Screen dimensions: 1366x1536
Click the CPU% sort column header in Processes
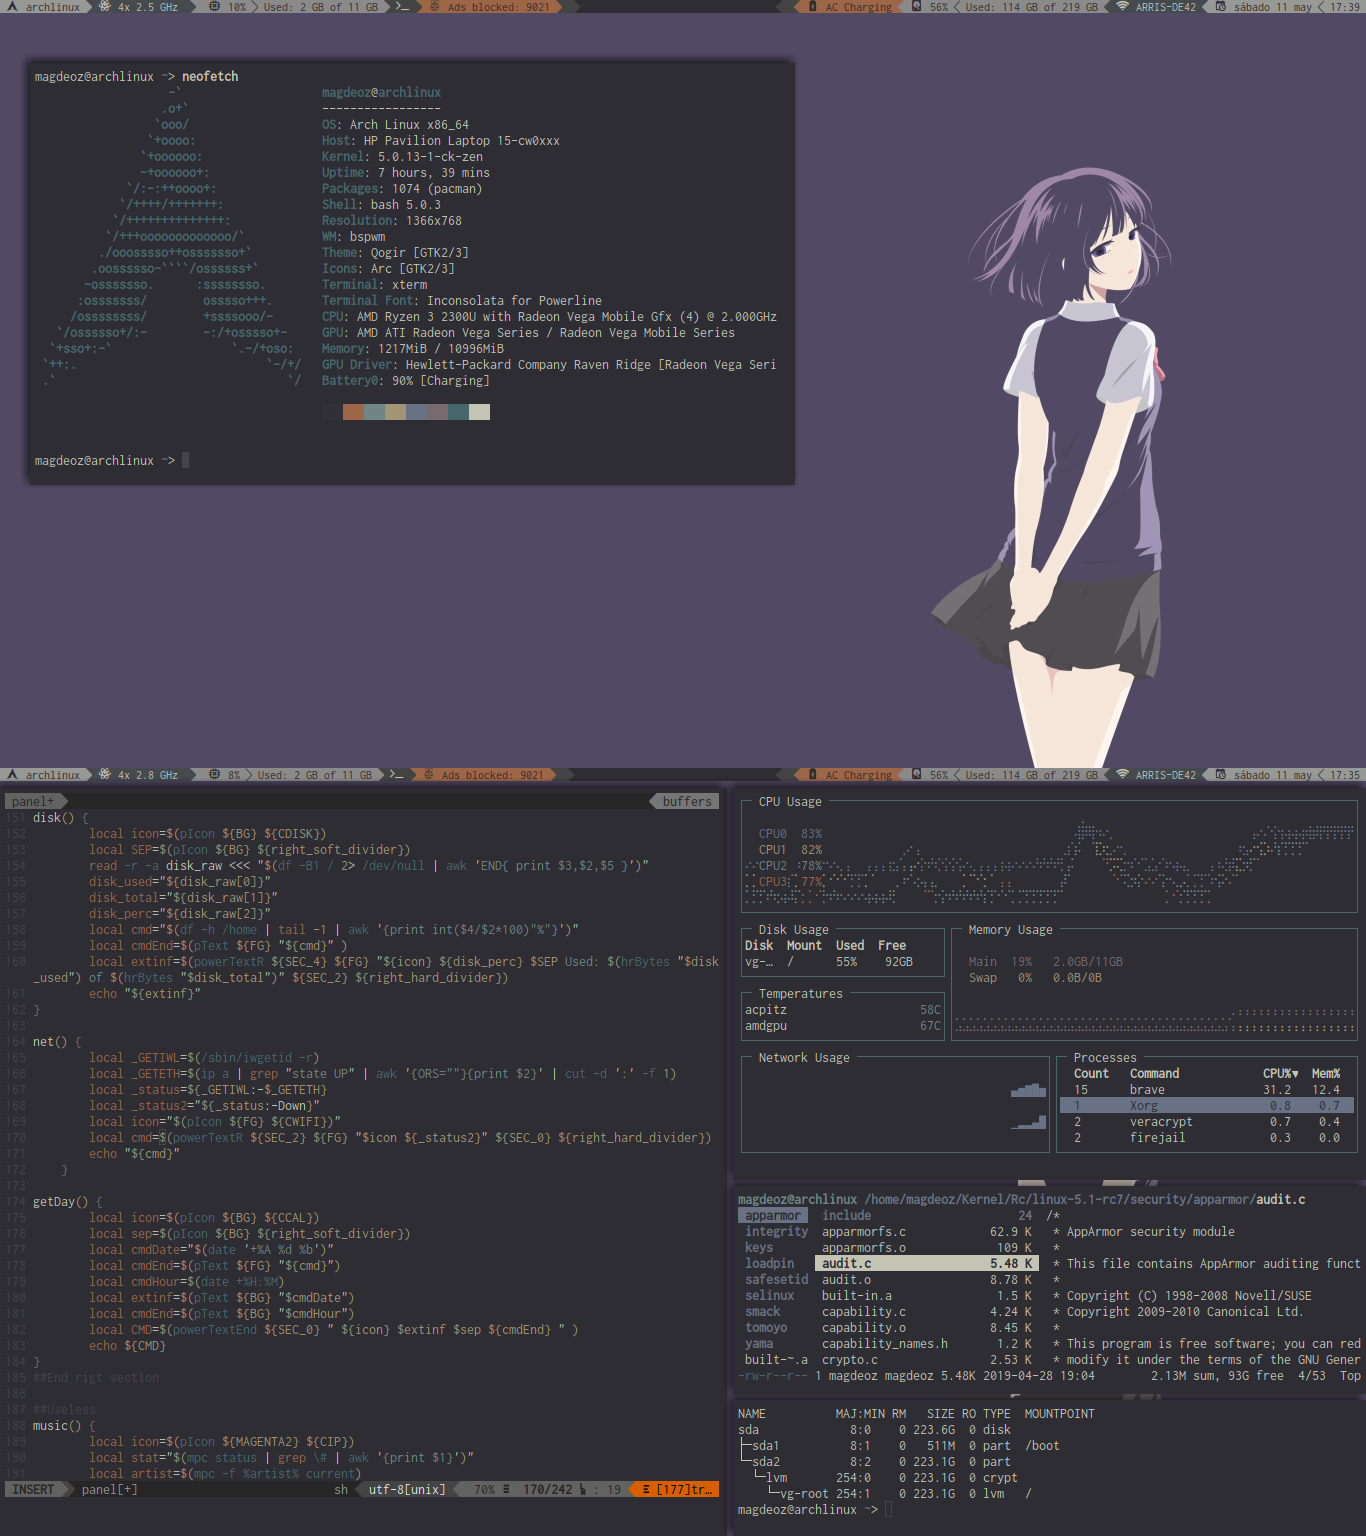[1280, 1074]
